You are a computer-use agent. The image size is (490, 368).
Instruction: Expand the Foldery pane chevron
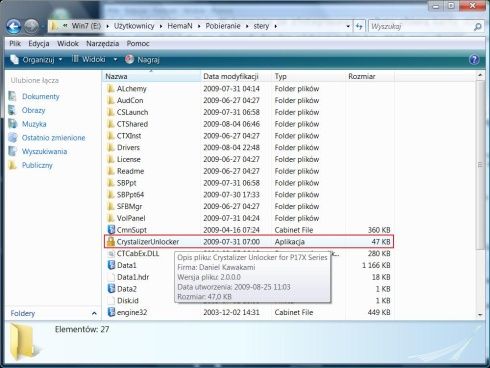[x=94, y=313]
